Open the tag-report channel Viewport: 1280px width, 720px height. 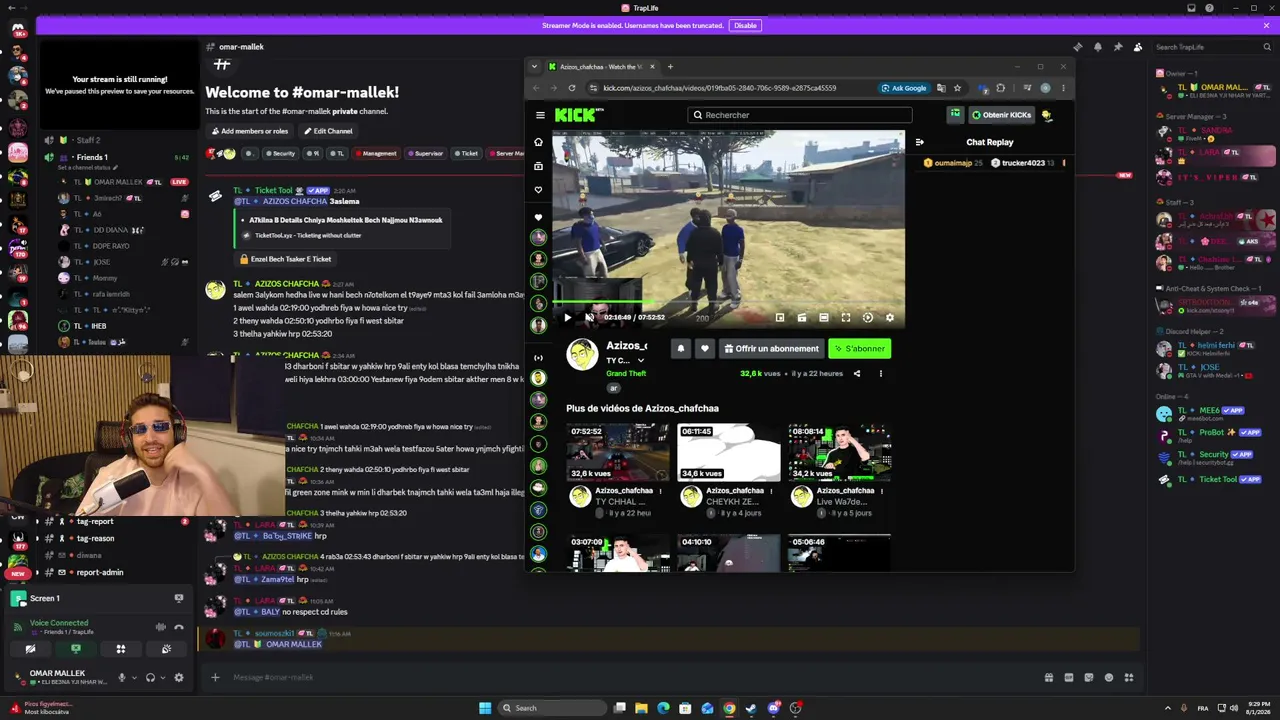coord(95,521)
